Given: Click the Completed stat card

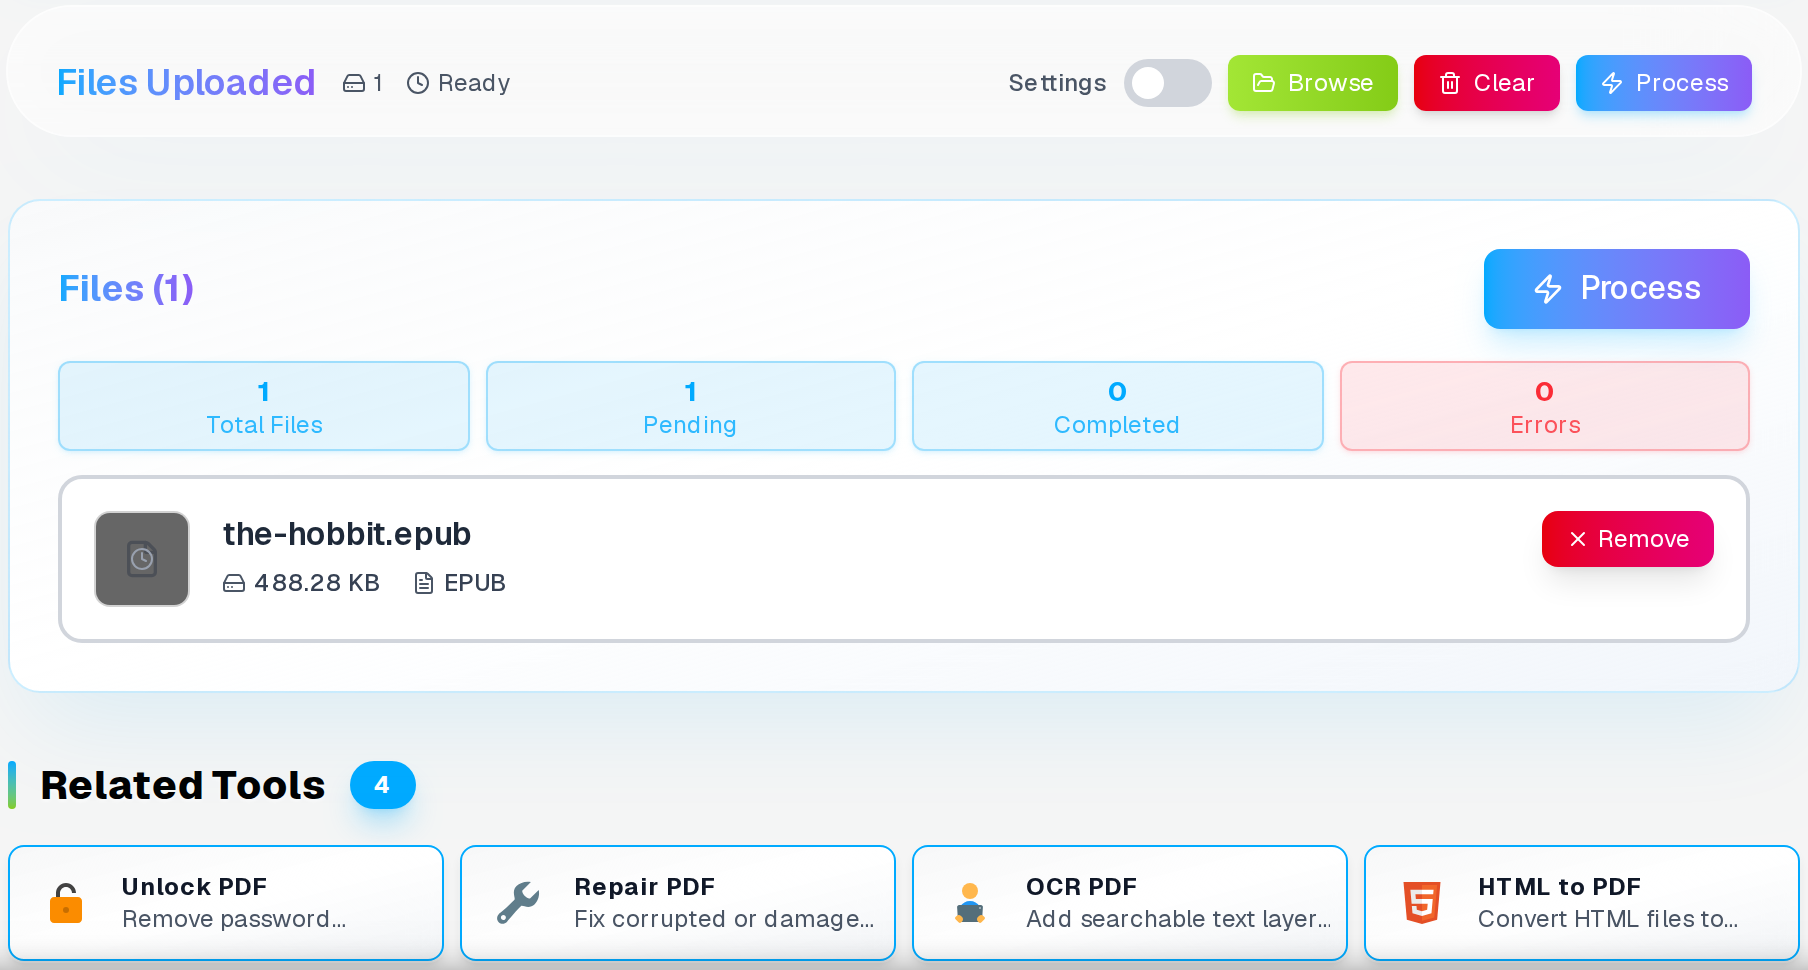Looking at the screenshot, I should (x=1117, y=406).
